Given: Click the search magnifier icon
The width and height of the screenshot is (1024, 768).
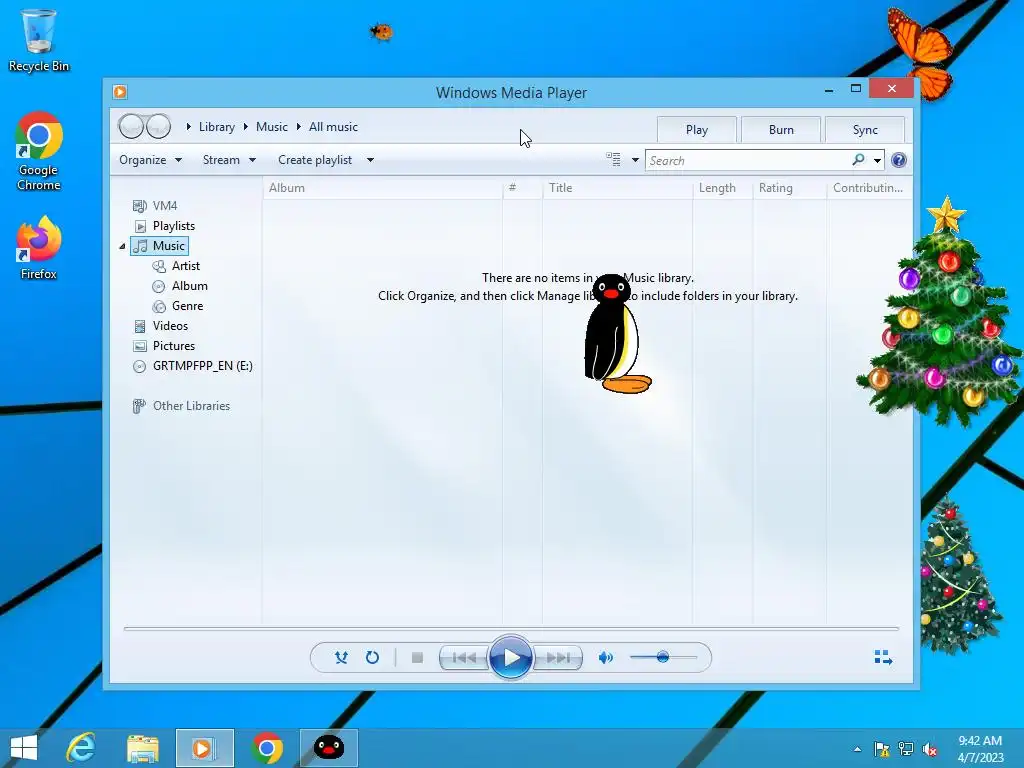Looking at the screenshot, I should tap(858, 160).
